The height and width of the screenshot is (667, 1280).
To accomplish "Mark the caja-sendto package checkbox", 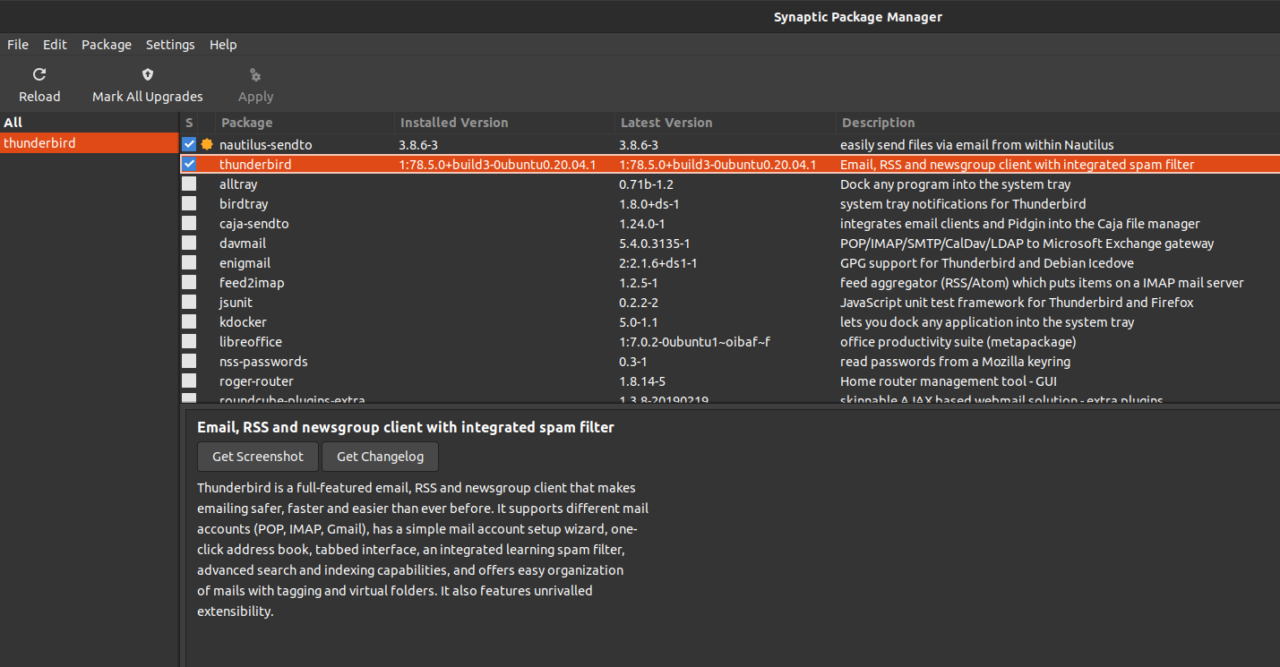I will point(189,223).
